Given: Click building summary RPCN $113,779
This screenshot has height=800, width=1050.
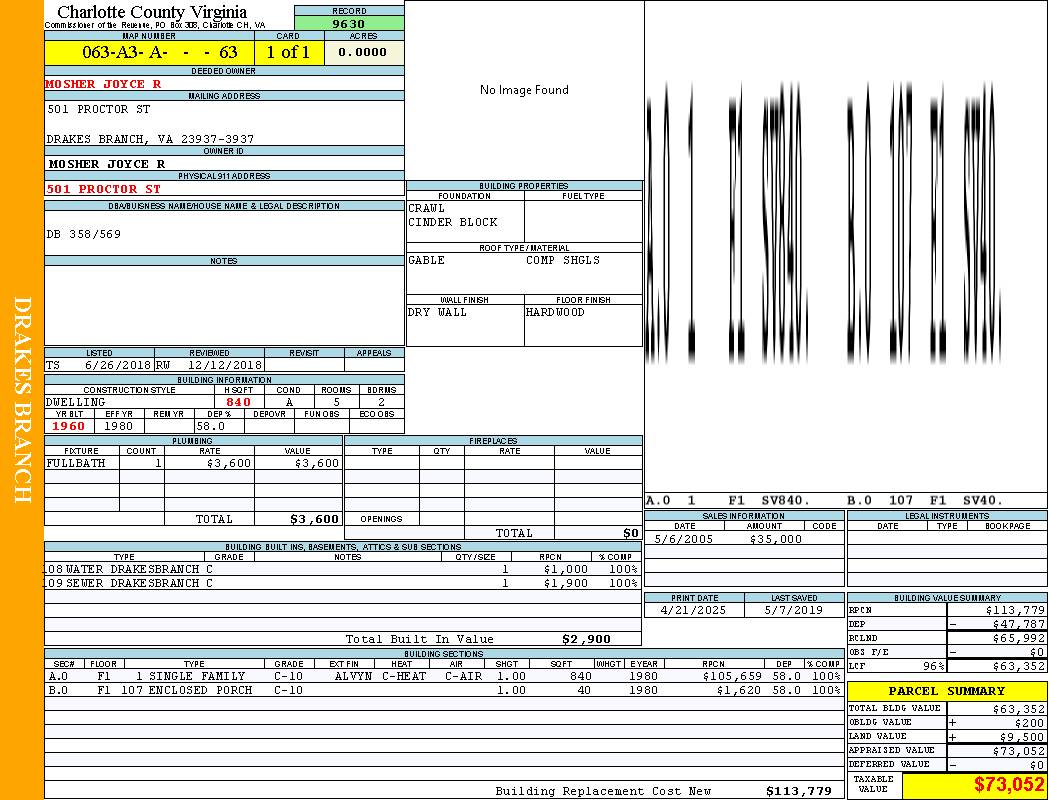Looking at the screenshot, I should (x=1015, y=610).
